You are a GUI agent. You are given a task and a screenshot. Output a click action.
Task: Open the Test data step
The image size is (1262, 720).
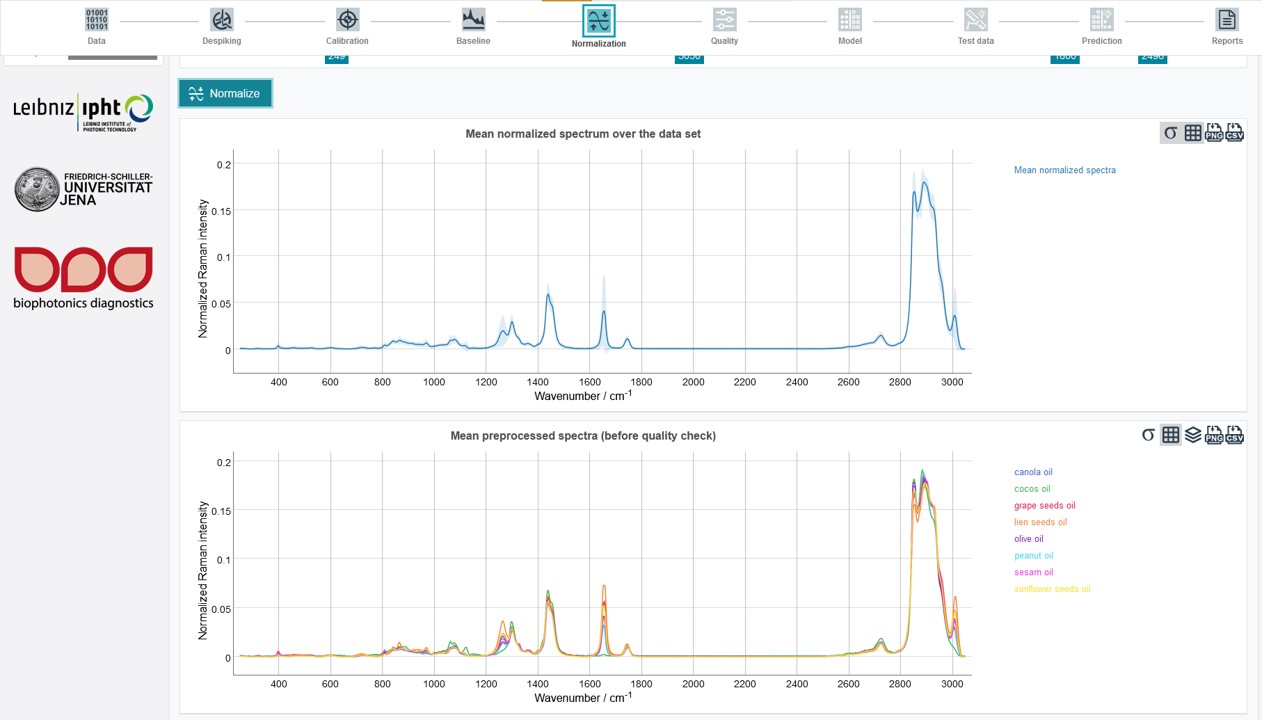click(976, 26)
